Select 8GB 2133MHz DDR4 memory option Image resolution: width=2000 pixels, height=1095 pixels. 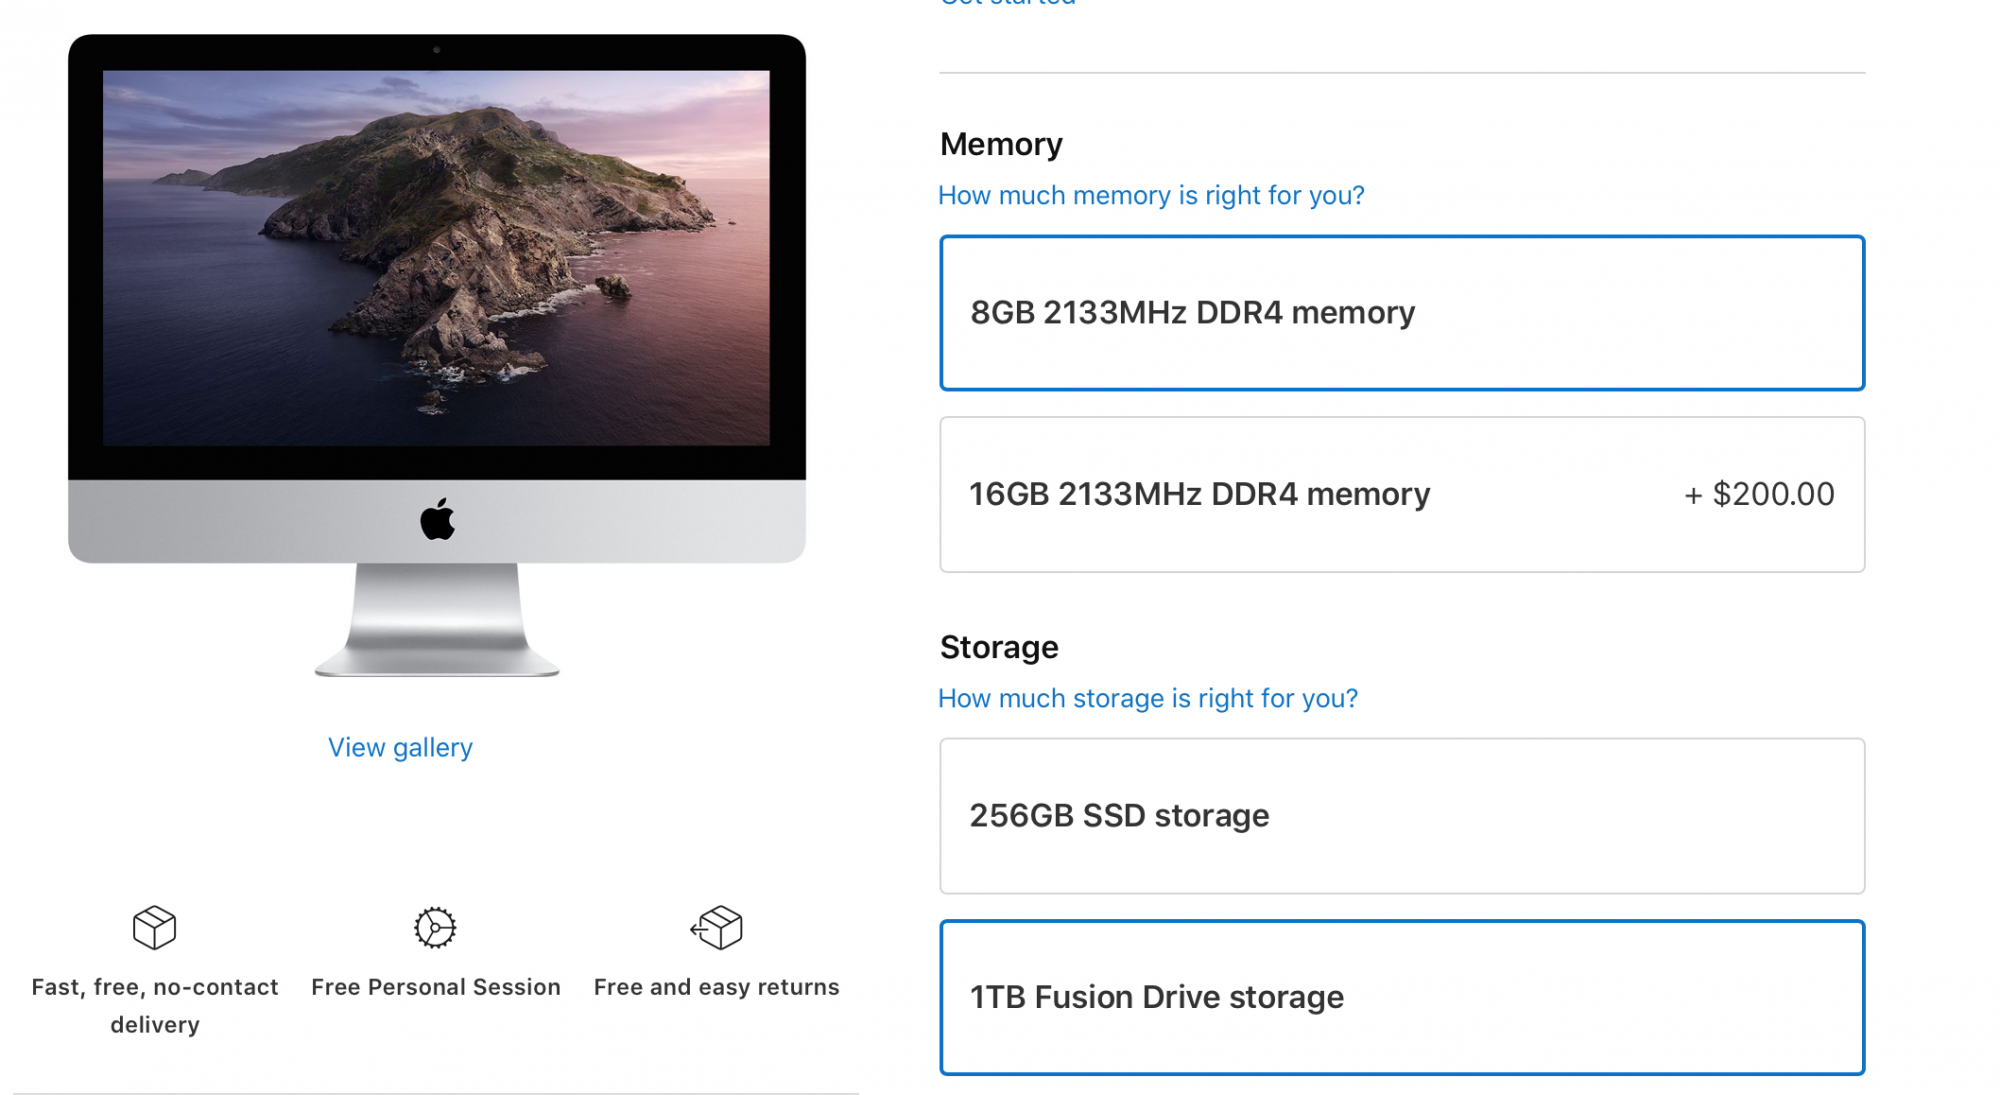click(1401, 313)
